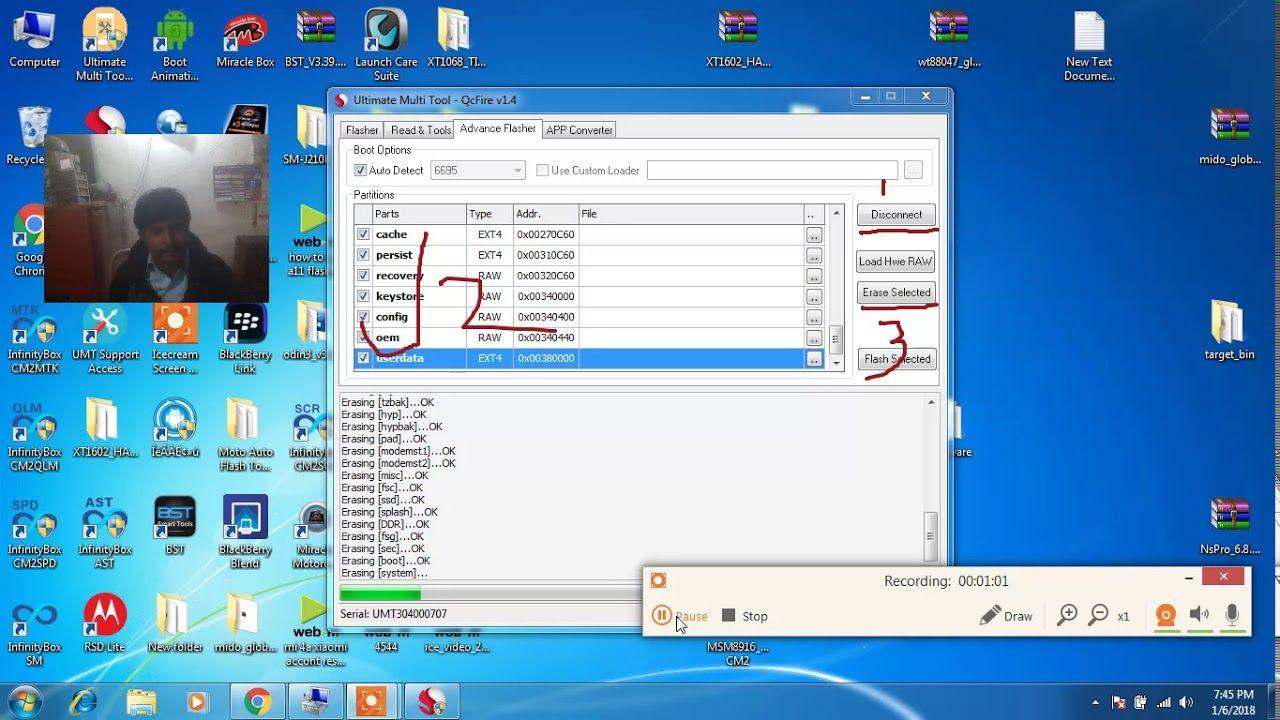Uncheck the userdata partition checkbox
1280x720 pixels.
click(363, 358)
